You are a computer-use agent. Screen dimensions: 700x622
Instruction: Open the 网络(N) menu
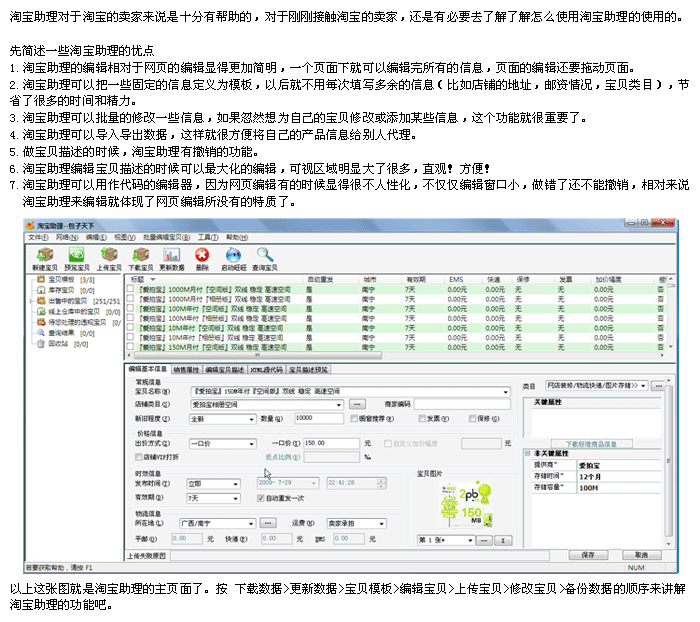pyautogui.click(x=67, y=238)
